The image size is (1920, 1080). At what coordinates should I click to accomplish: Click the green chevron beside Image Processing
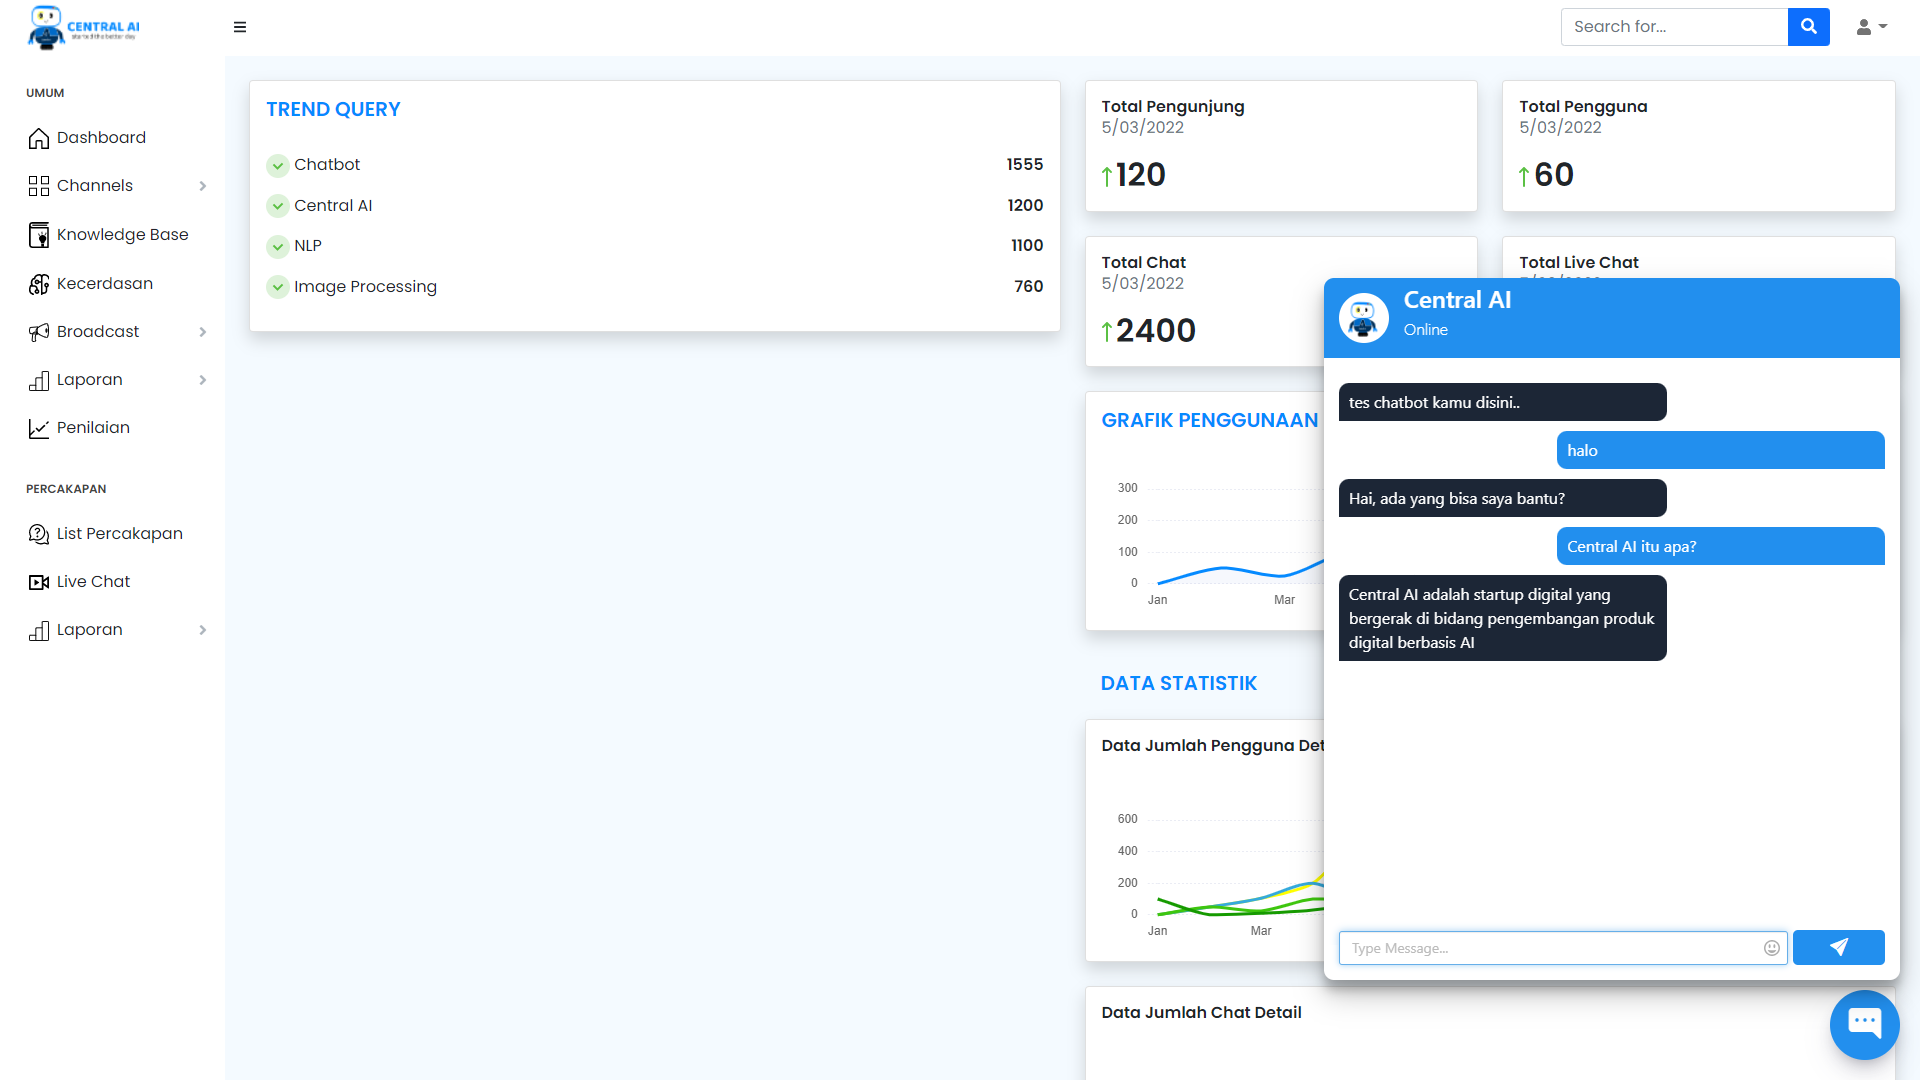coord(278,287)
